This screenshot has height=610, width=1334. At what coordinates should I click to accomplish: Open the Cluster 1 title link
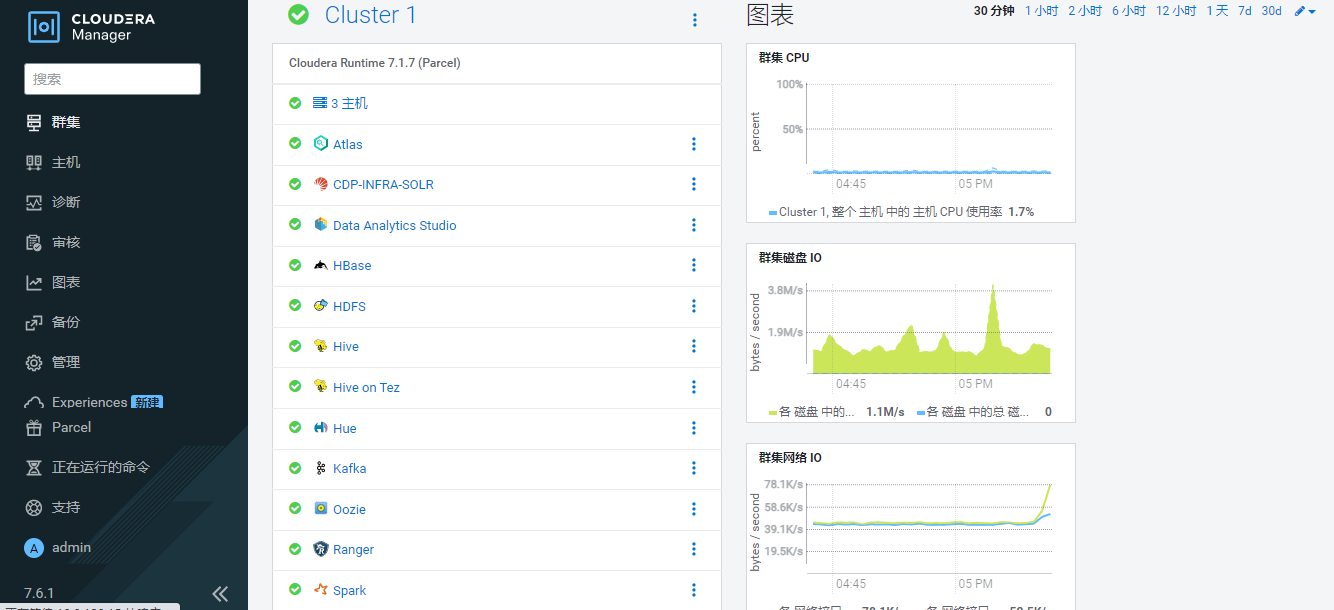click(371, 15)
